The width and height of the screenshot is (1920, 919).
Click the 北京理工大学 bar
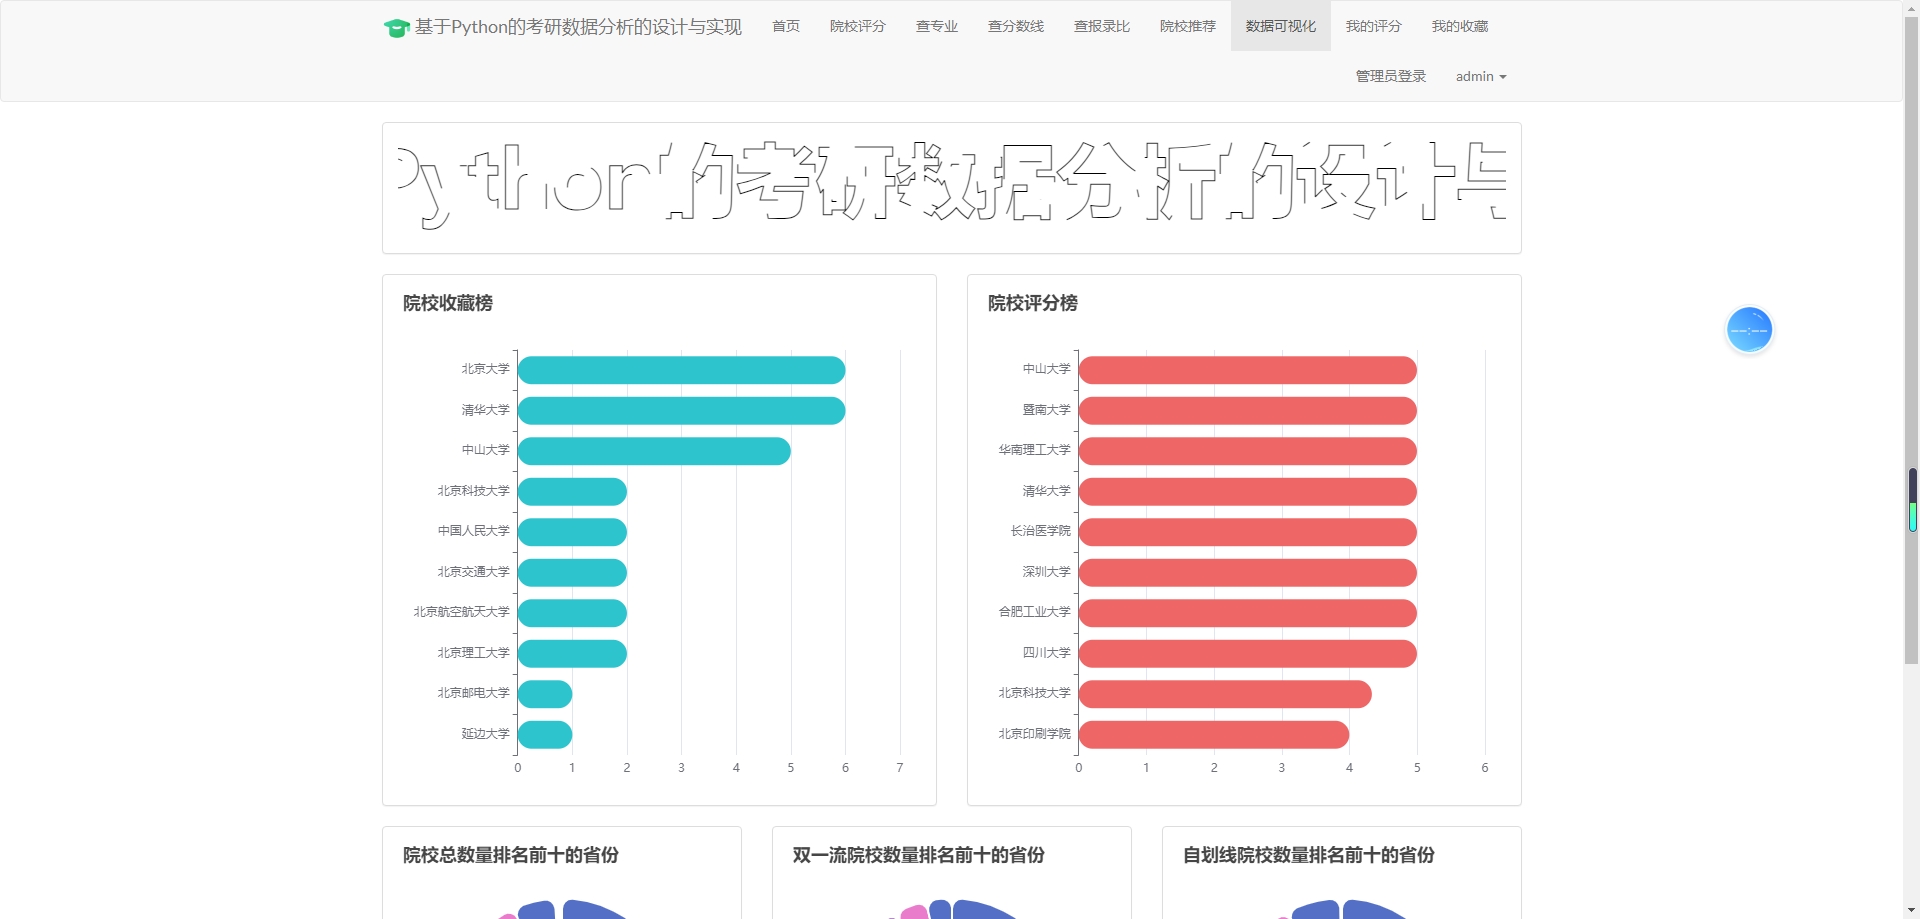(x=572, y=654)
